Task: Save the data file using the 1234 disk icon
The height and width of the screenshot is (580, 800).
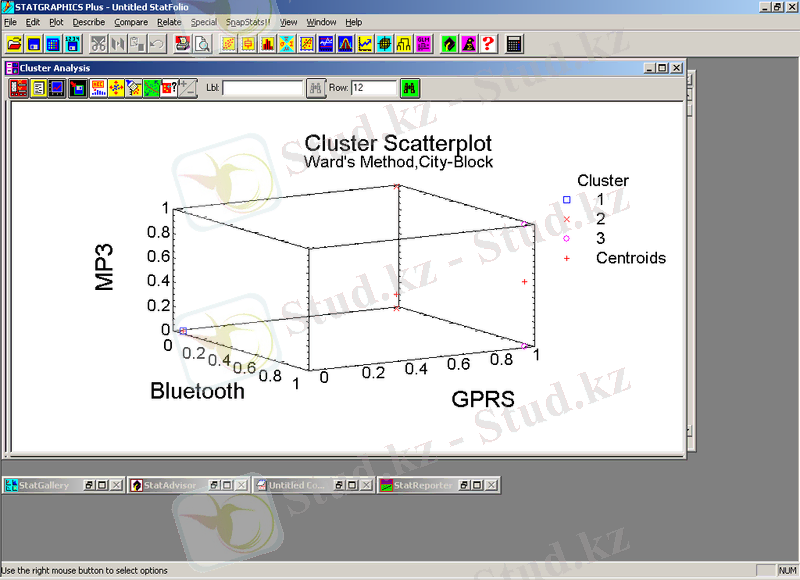Action: point(72,44)
